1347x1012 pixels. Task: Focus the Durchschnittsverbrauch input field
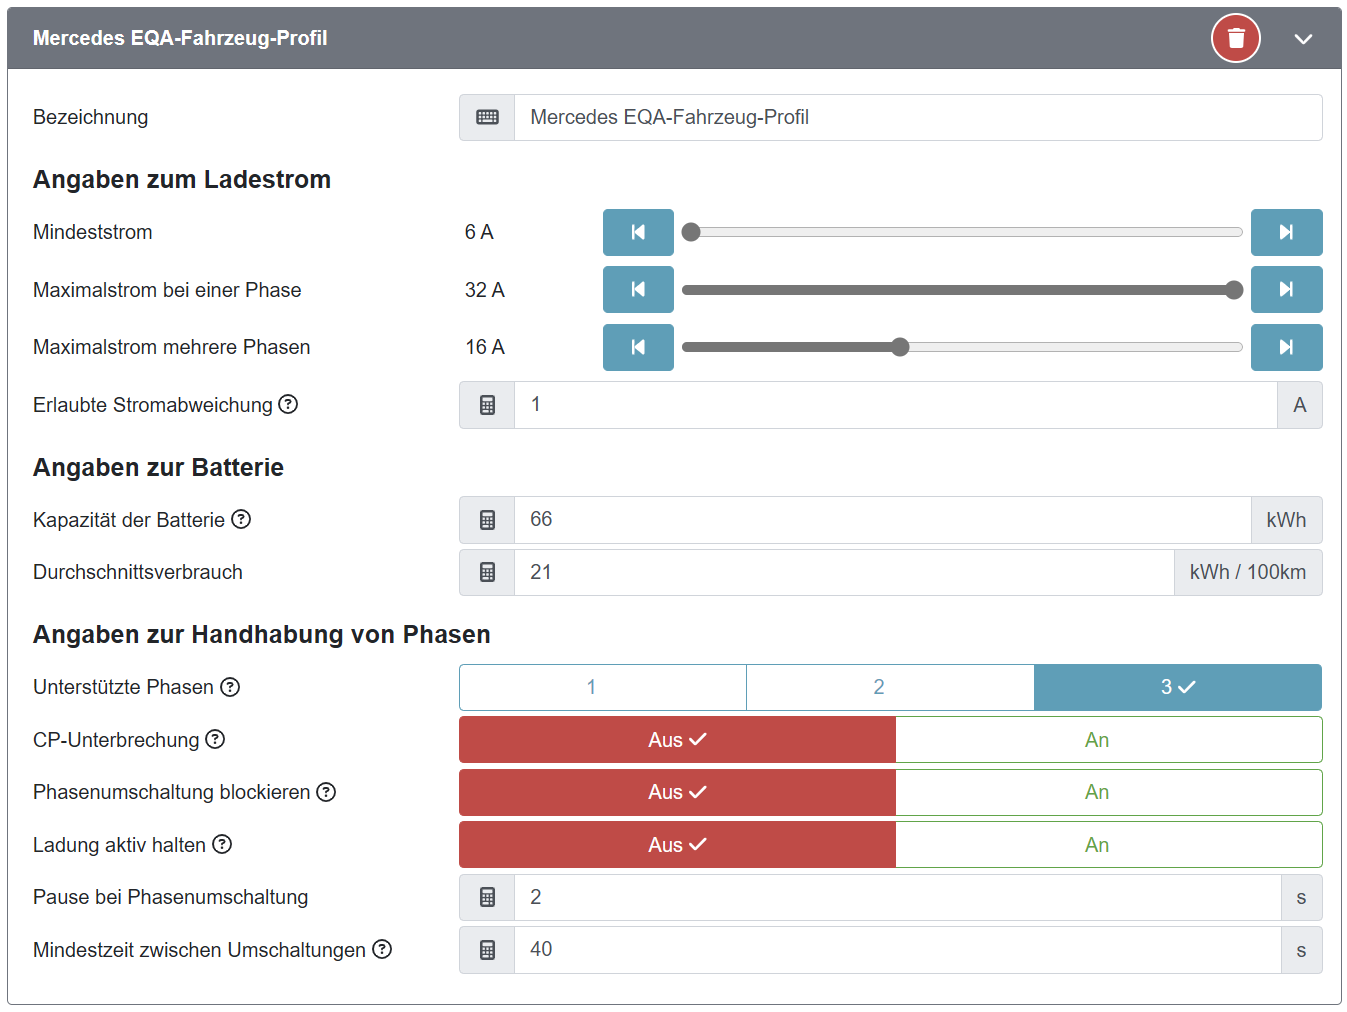click(843, 572)
